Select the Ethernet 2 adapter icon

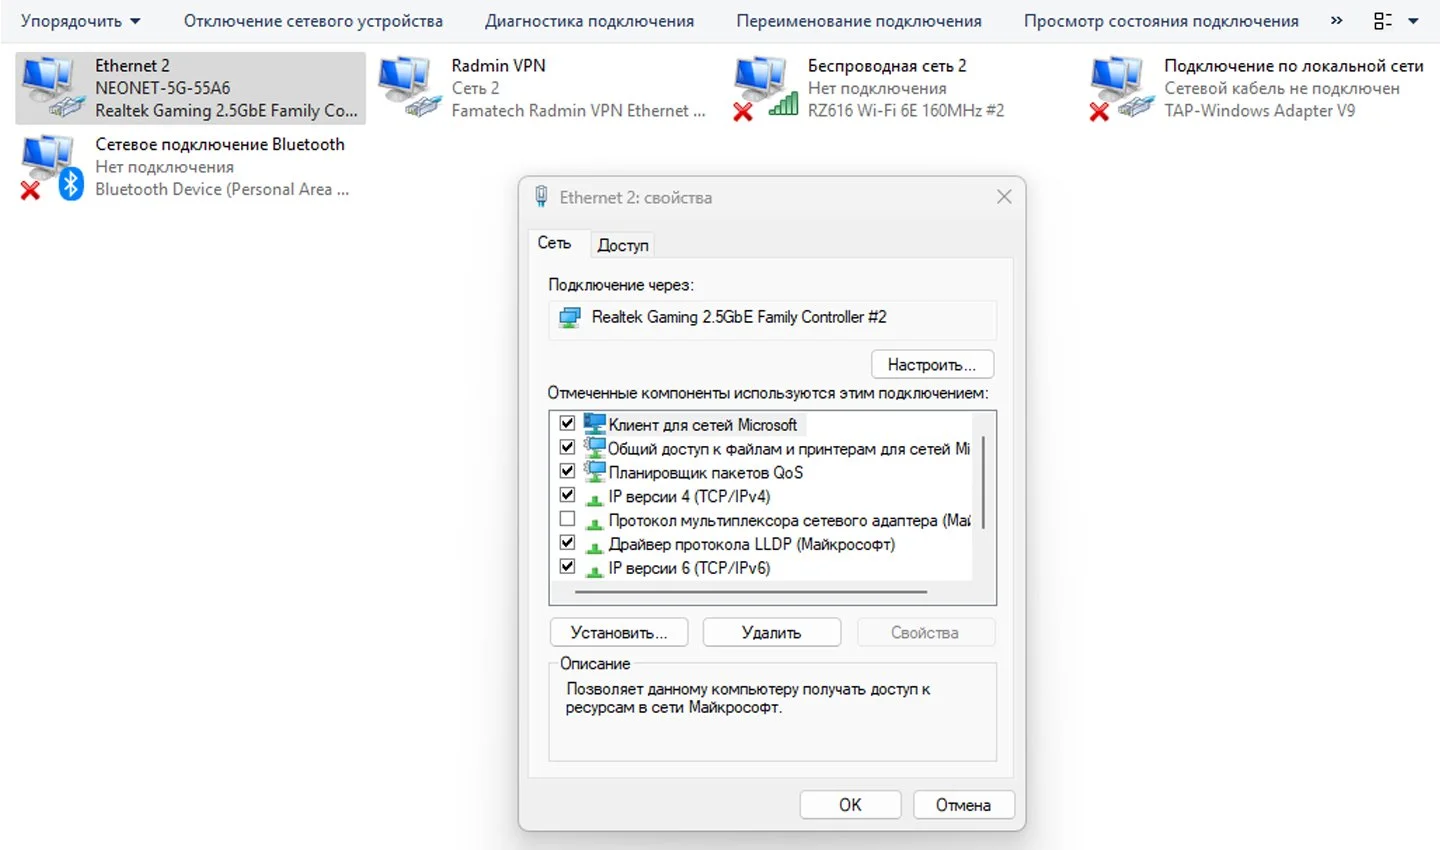click(52, 88)
